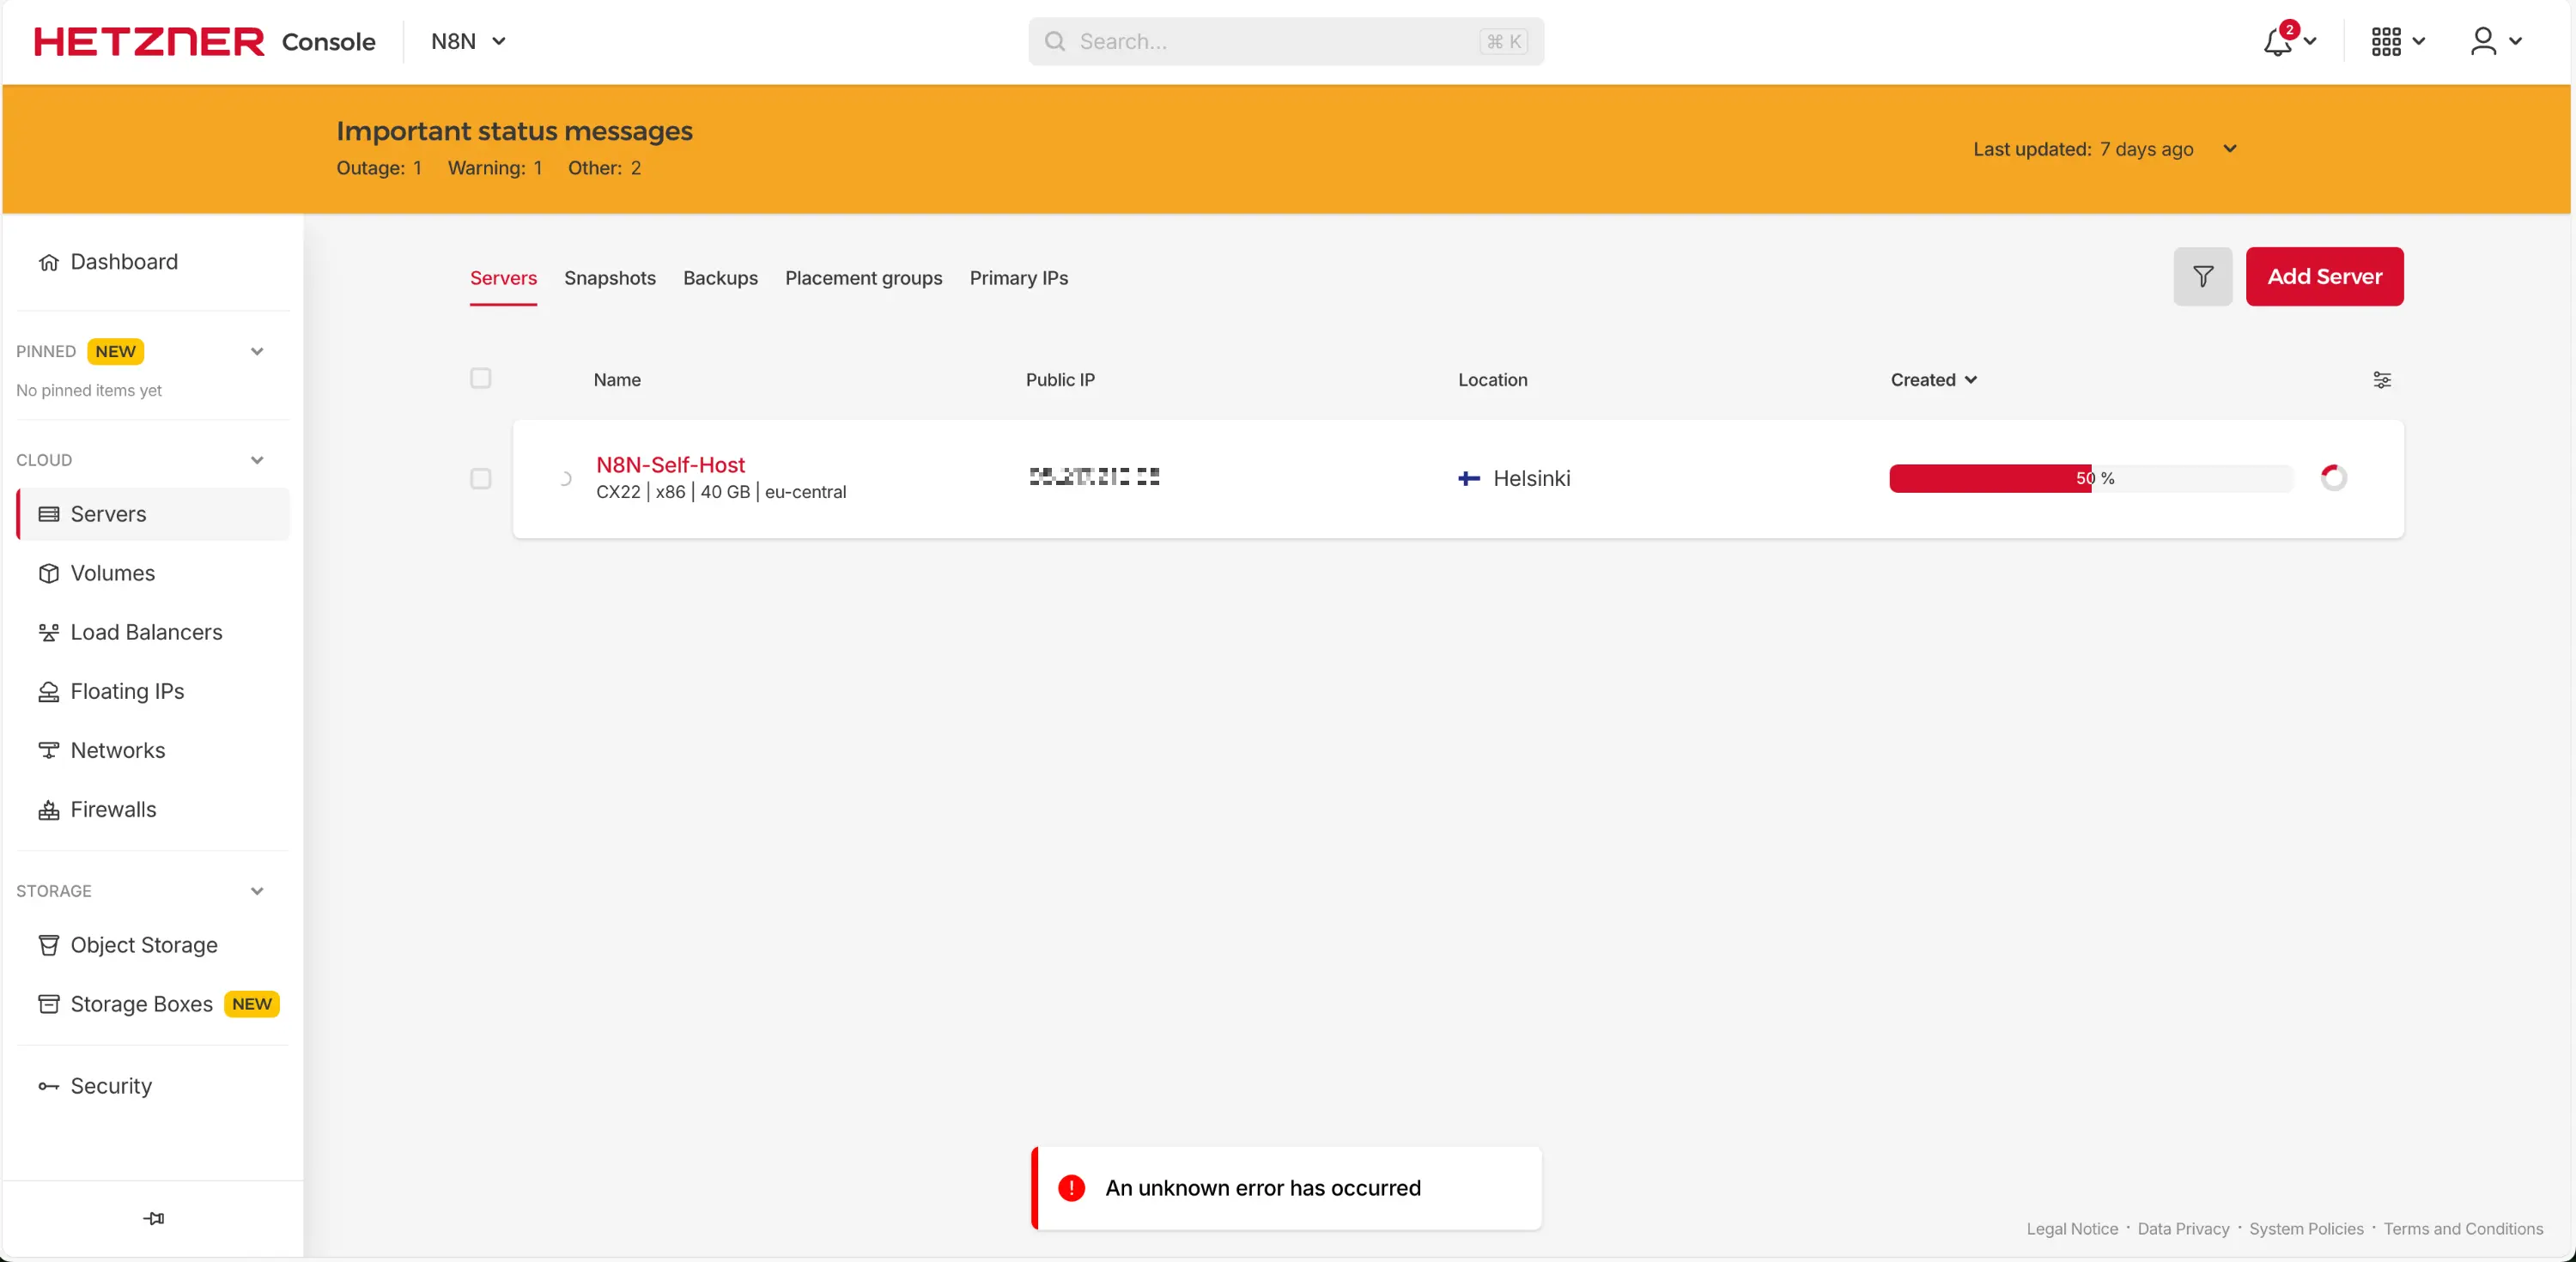Click the Add Server button
2576x1262 pixels.
(x=2324, y=277)
